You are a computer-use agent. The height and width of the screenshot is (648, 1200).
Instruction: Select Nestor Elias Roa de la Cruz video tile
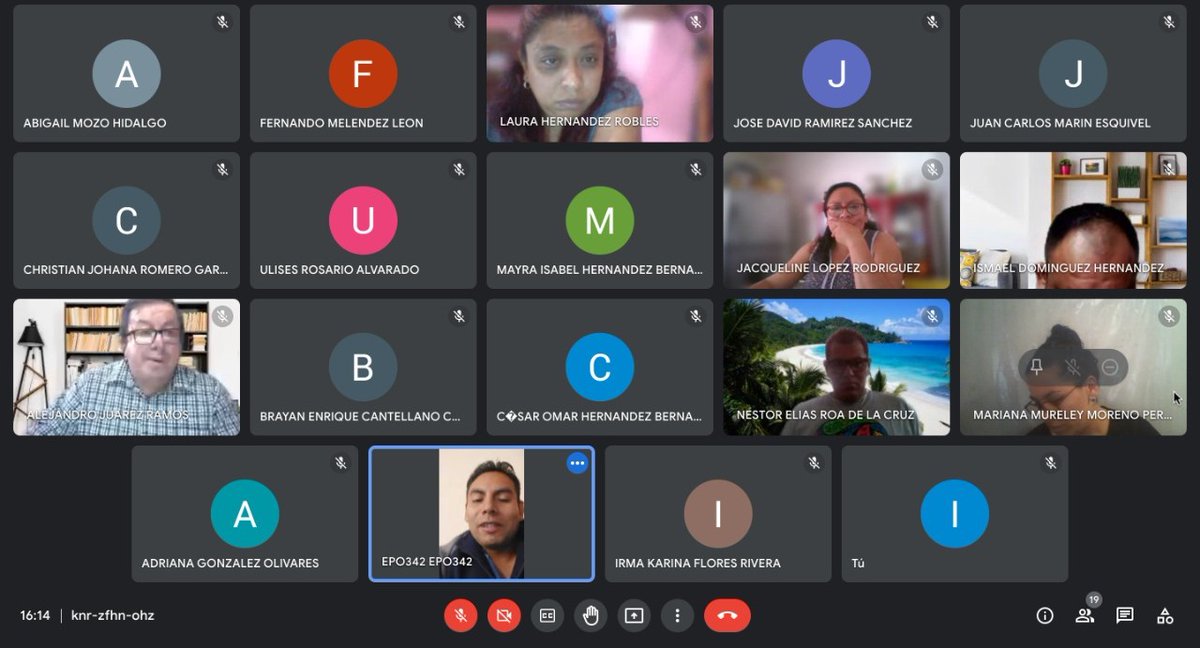(836, 367)
